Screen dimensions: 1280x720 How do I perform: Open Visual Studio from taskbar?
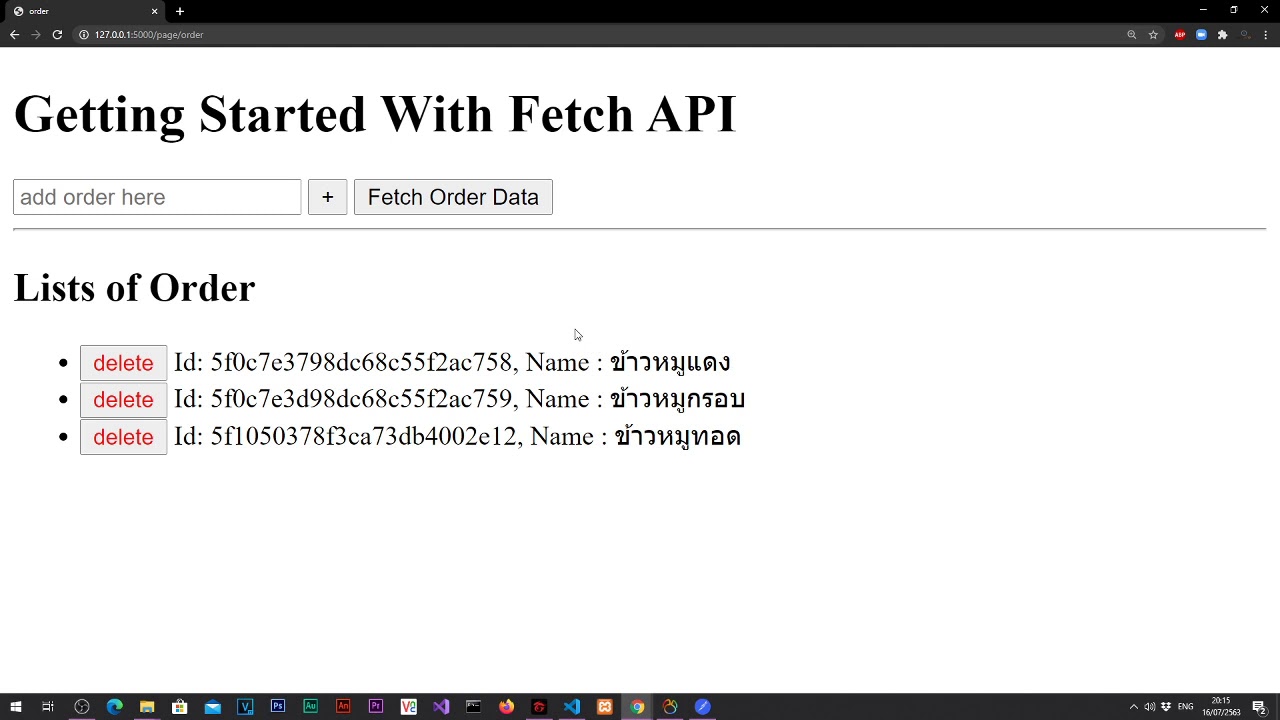point(441,707)
